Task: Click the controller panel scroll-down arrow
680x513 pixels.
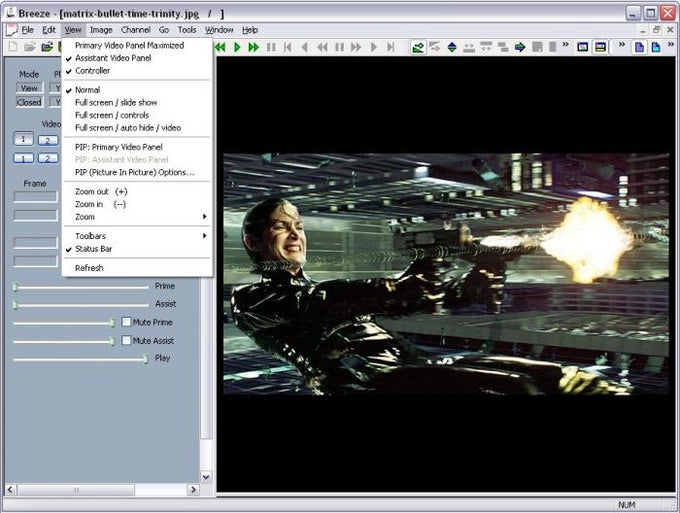Action: 206,477
